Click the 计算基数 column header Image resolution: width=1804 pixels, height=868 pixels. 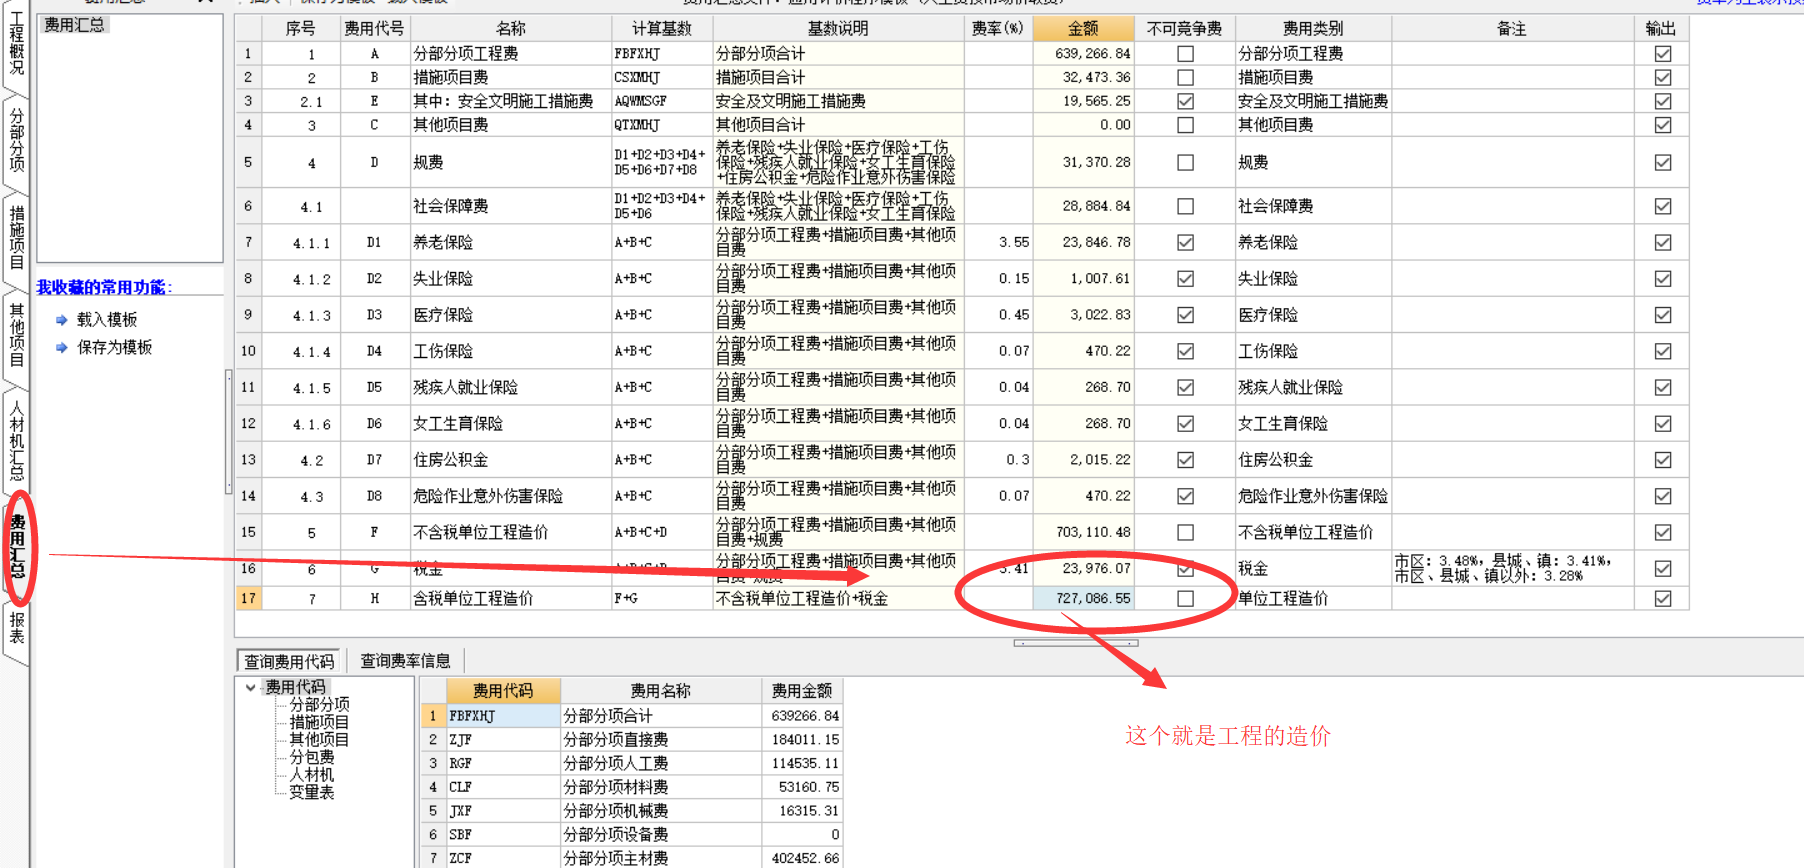point(662,29)
